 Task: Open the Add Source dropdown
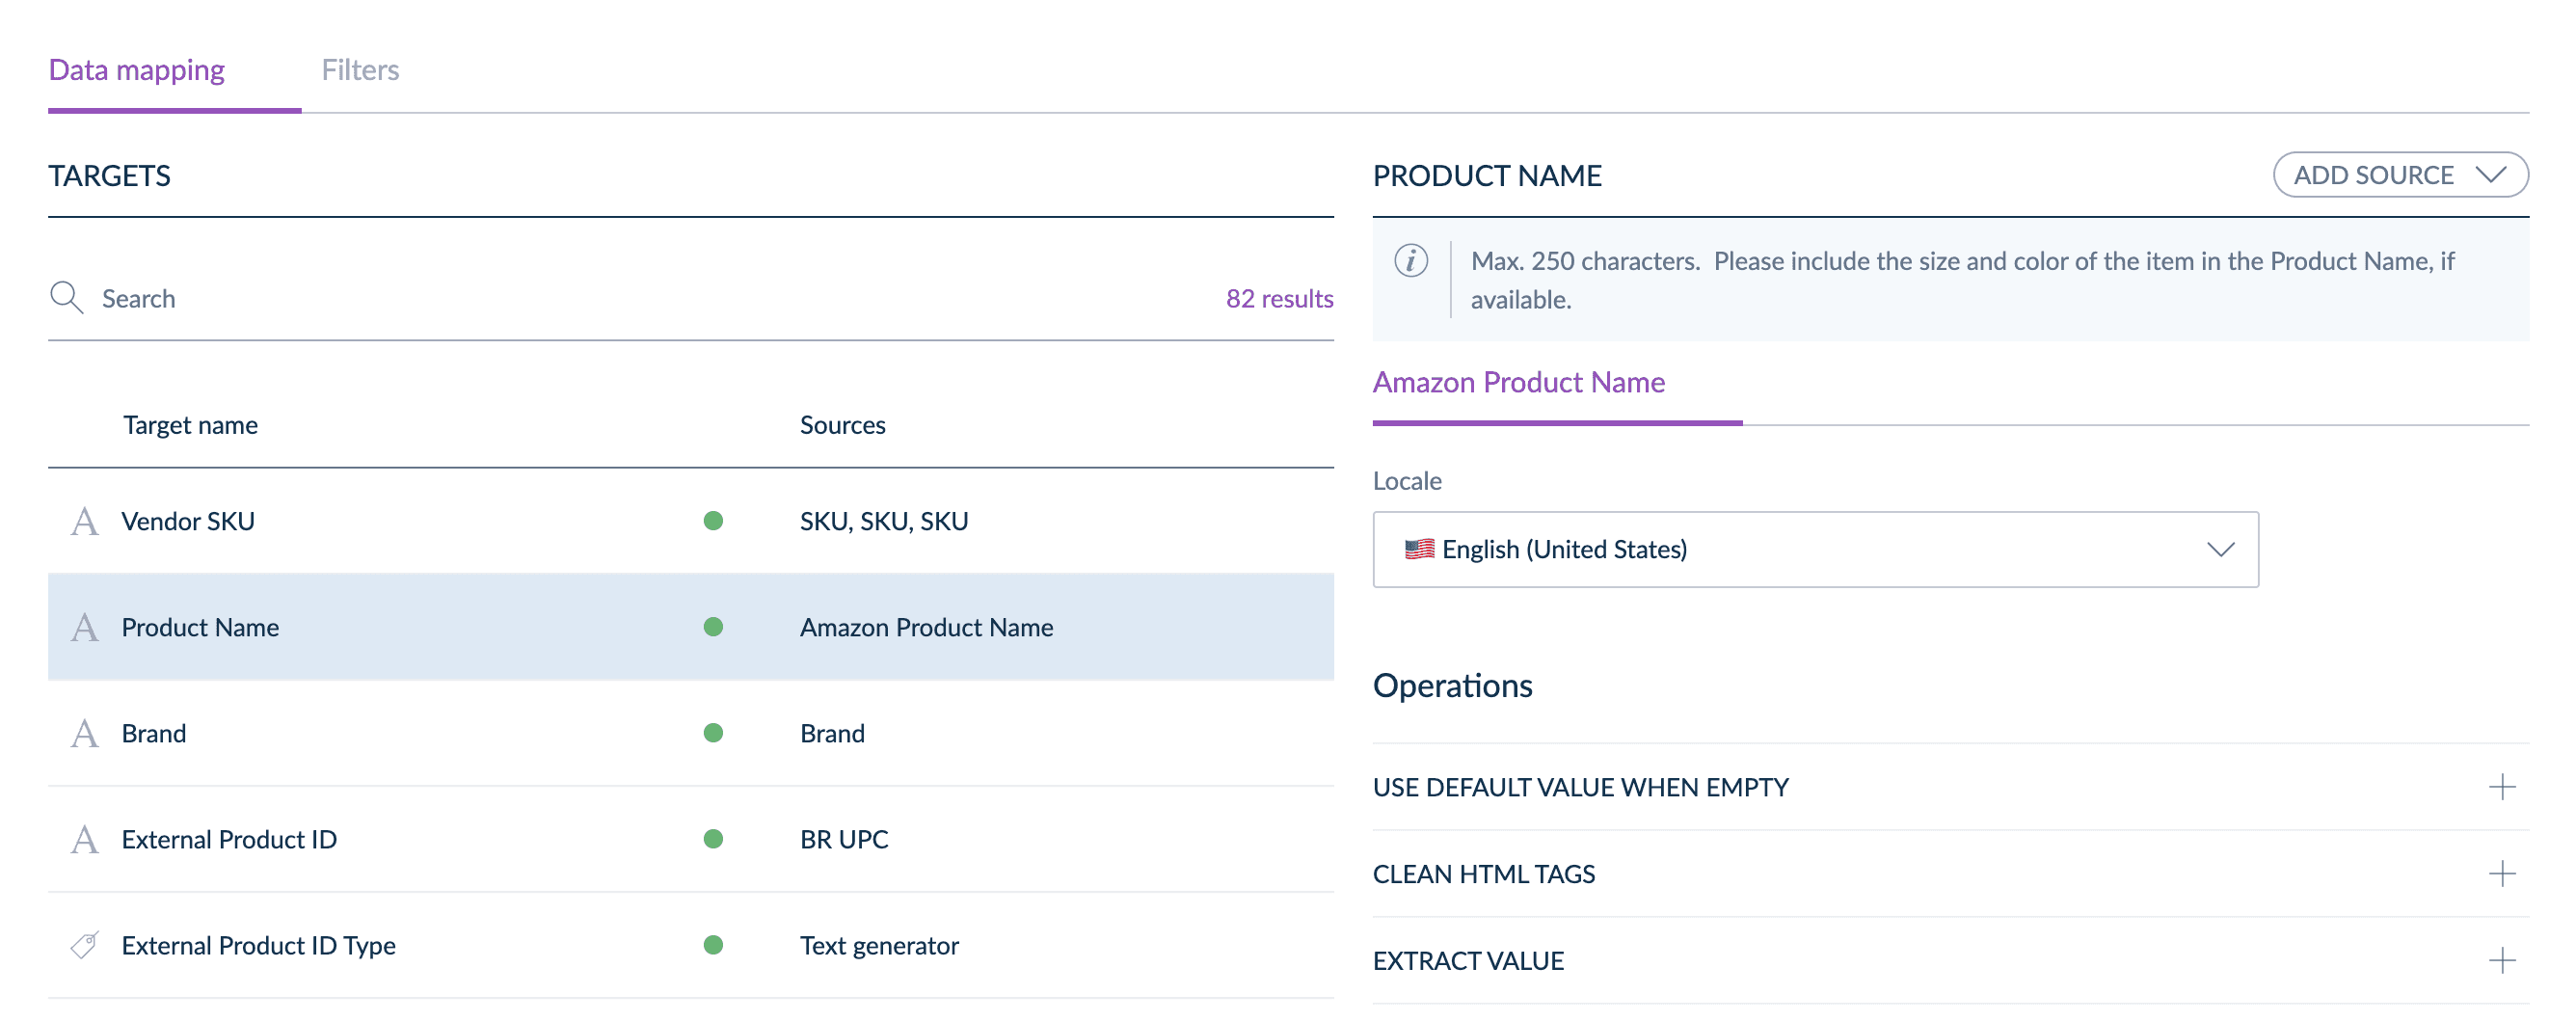point(2400,175)
